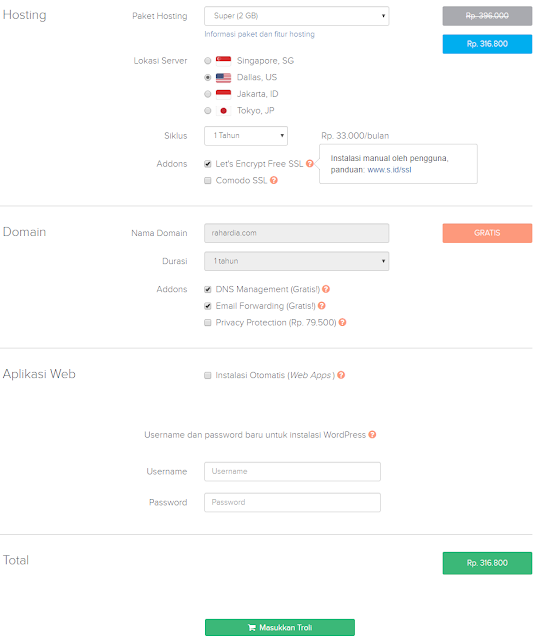This screenshot has height=640, width=537.
Task: Click Masukkan Troli button
Action: point(280,627)
